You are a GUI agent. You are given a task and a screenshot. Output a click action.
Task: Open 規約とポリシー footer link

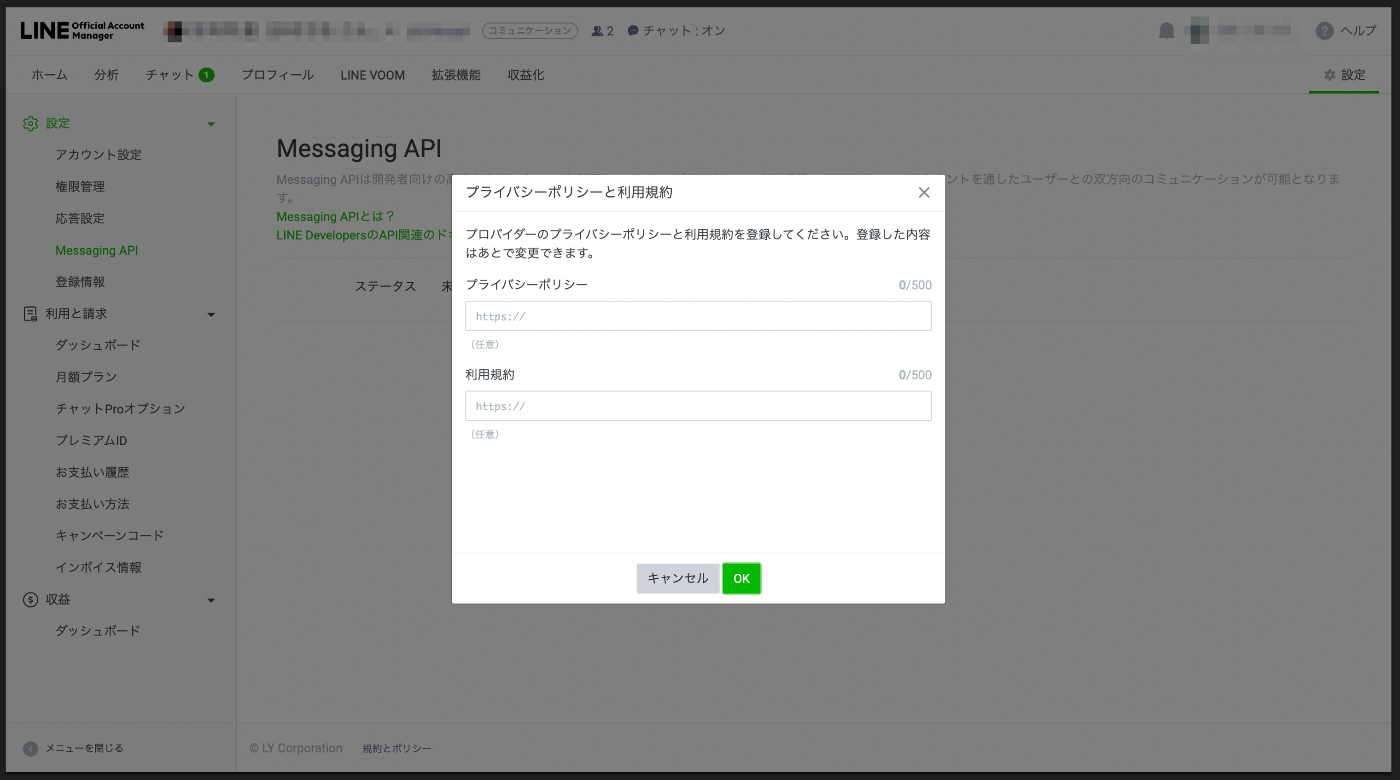397,749
